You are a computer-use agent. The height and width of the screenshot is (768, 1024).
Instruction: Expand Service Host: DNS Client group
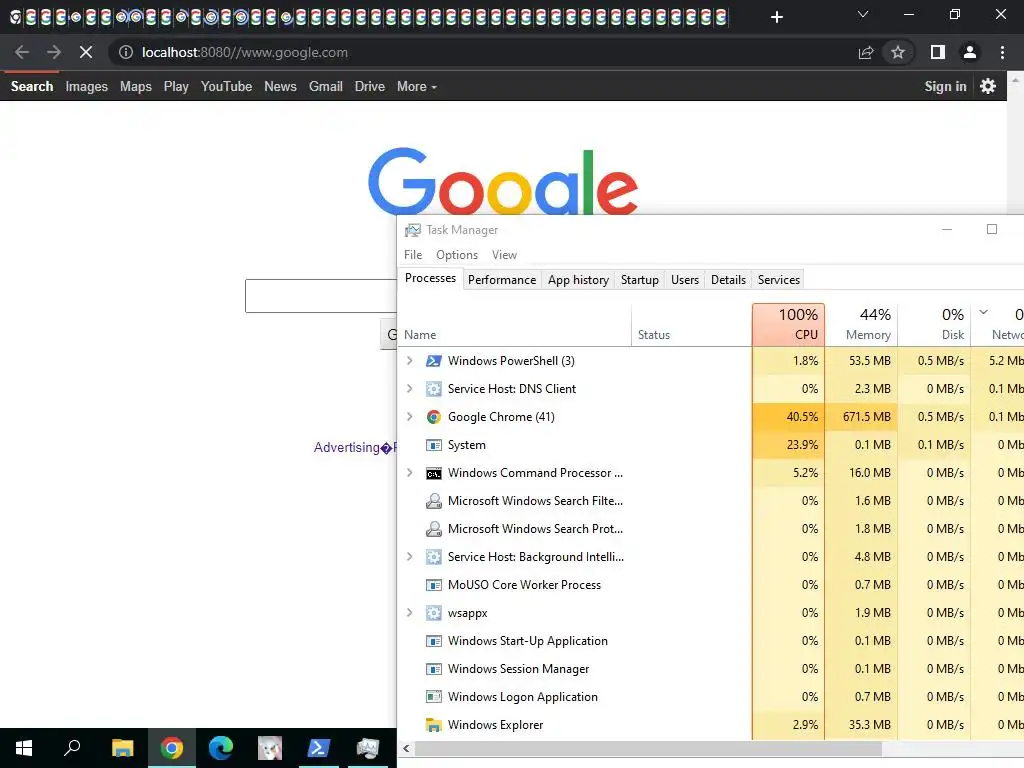(409, 389)
